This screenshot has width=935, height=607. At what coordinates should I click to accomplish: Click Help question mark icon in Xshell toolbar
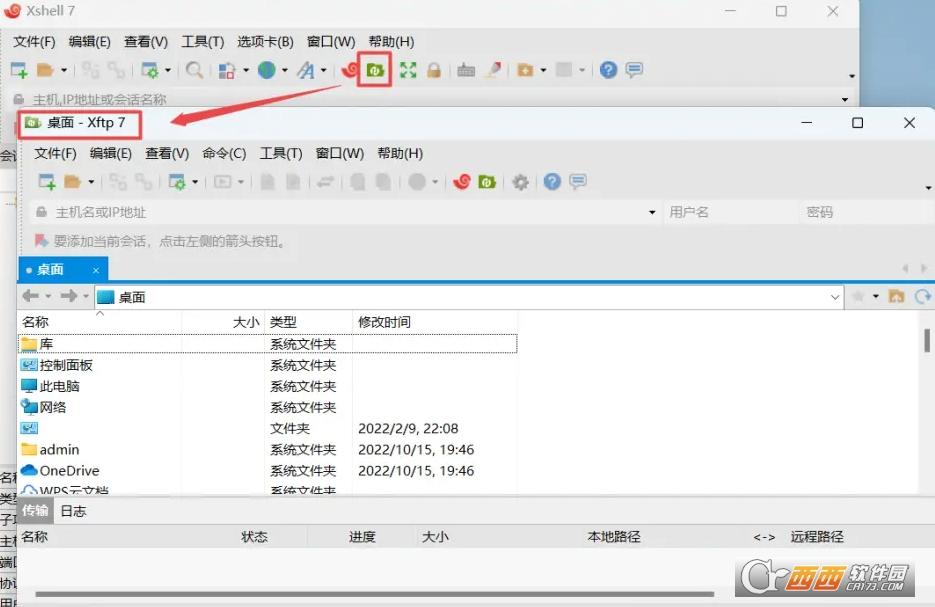(608, 70)
